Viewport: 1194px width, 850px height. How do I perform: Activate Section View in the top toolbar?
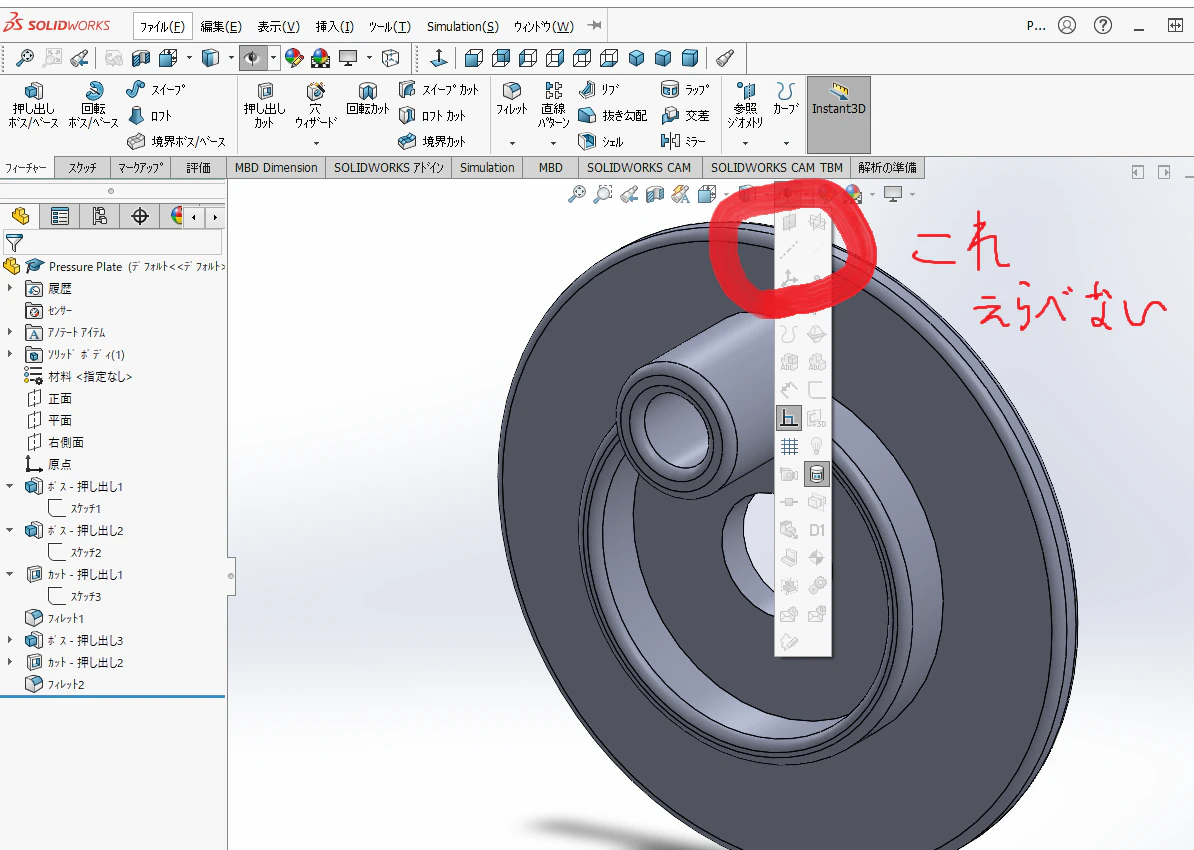pyautogui.click(x=141, y=58)
